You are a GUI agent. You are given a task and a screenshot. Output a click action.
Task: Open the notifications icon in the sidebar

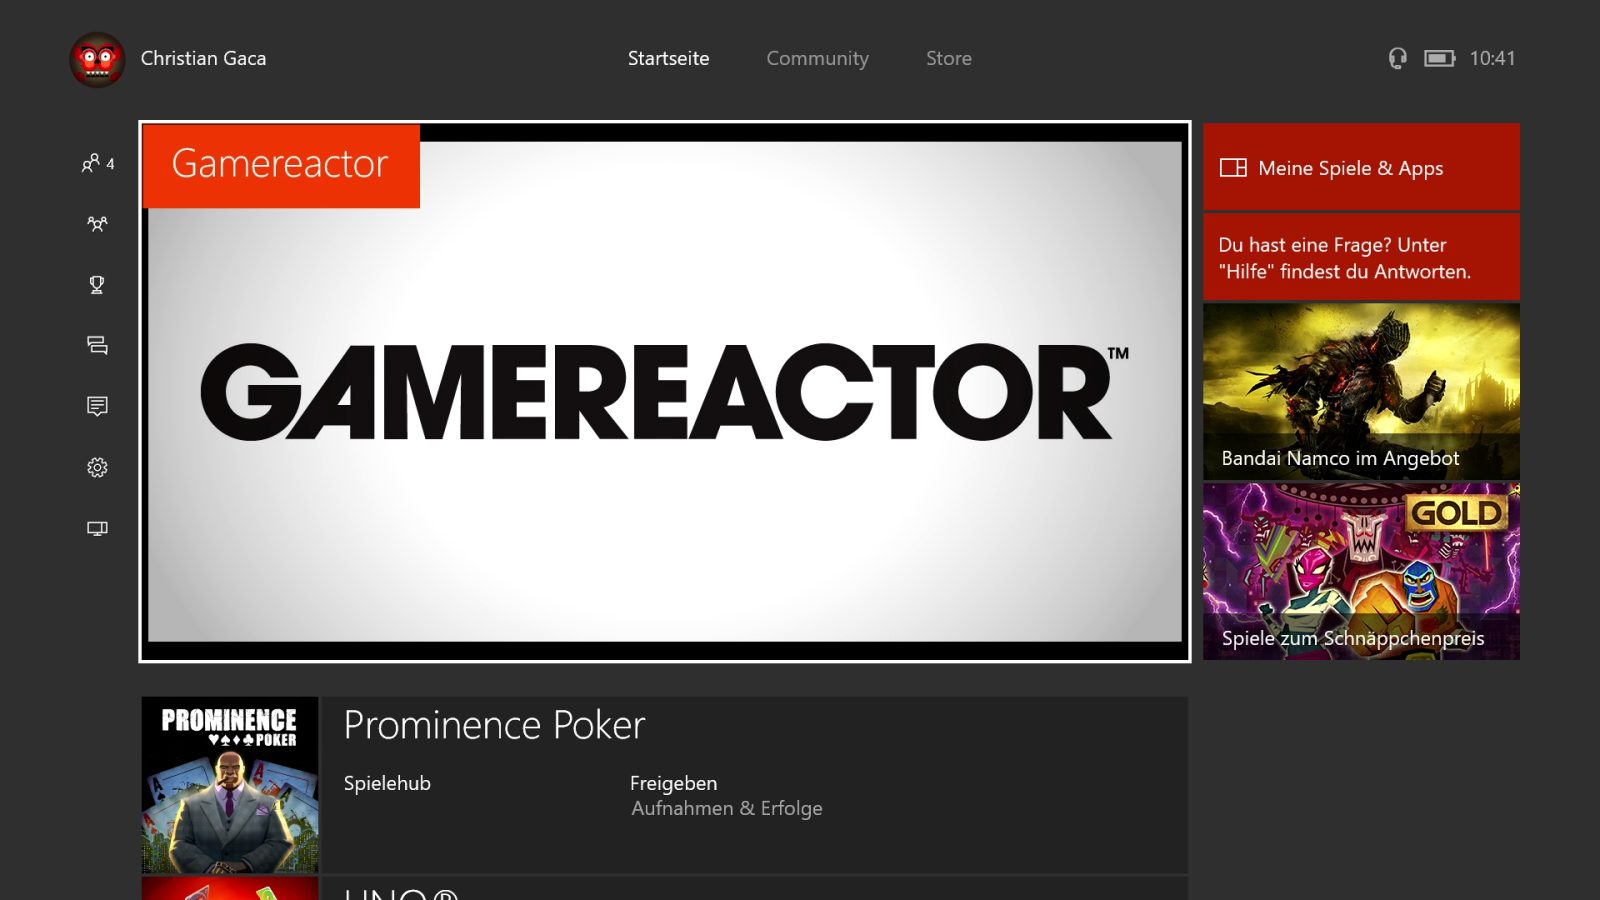click(97, 406)
